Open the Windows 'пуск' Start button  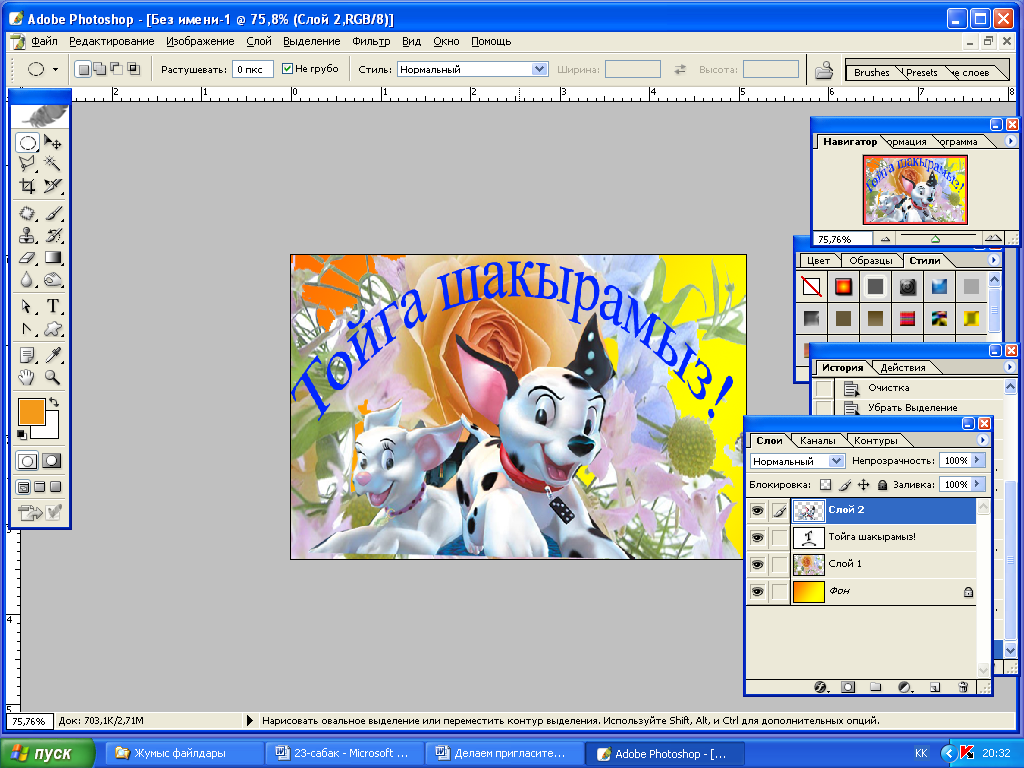(47, 754)
